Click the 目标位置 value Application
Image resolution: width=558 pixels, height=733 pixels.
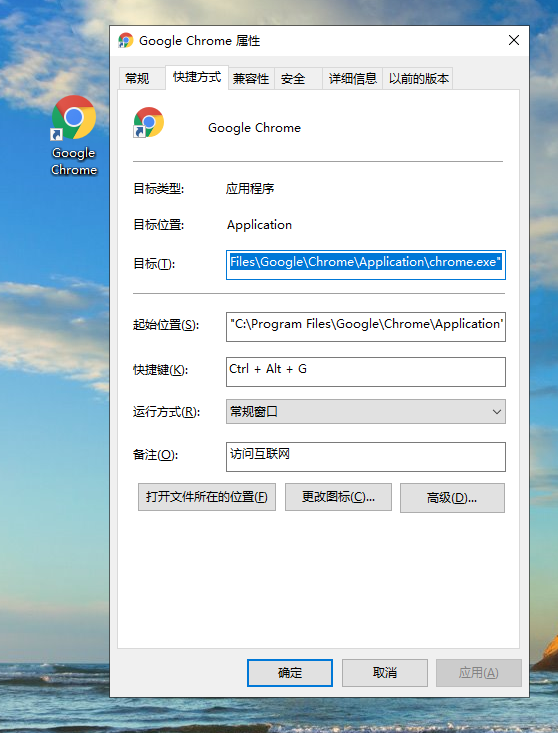[259, 225]
